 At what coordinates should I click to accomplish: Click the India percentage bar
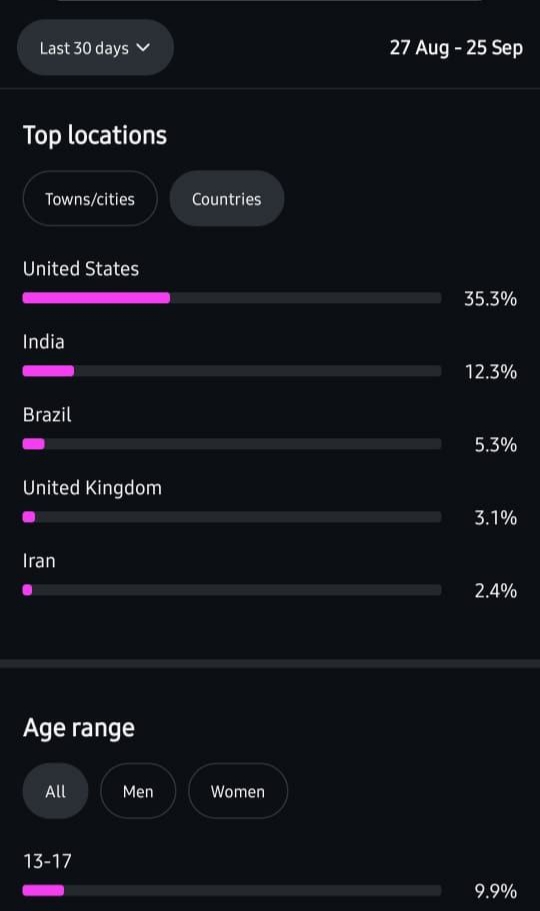(x=232, y=371)
